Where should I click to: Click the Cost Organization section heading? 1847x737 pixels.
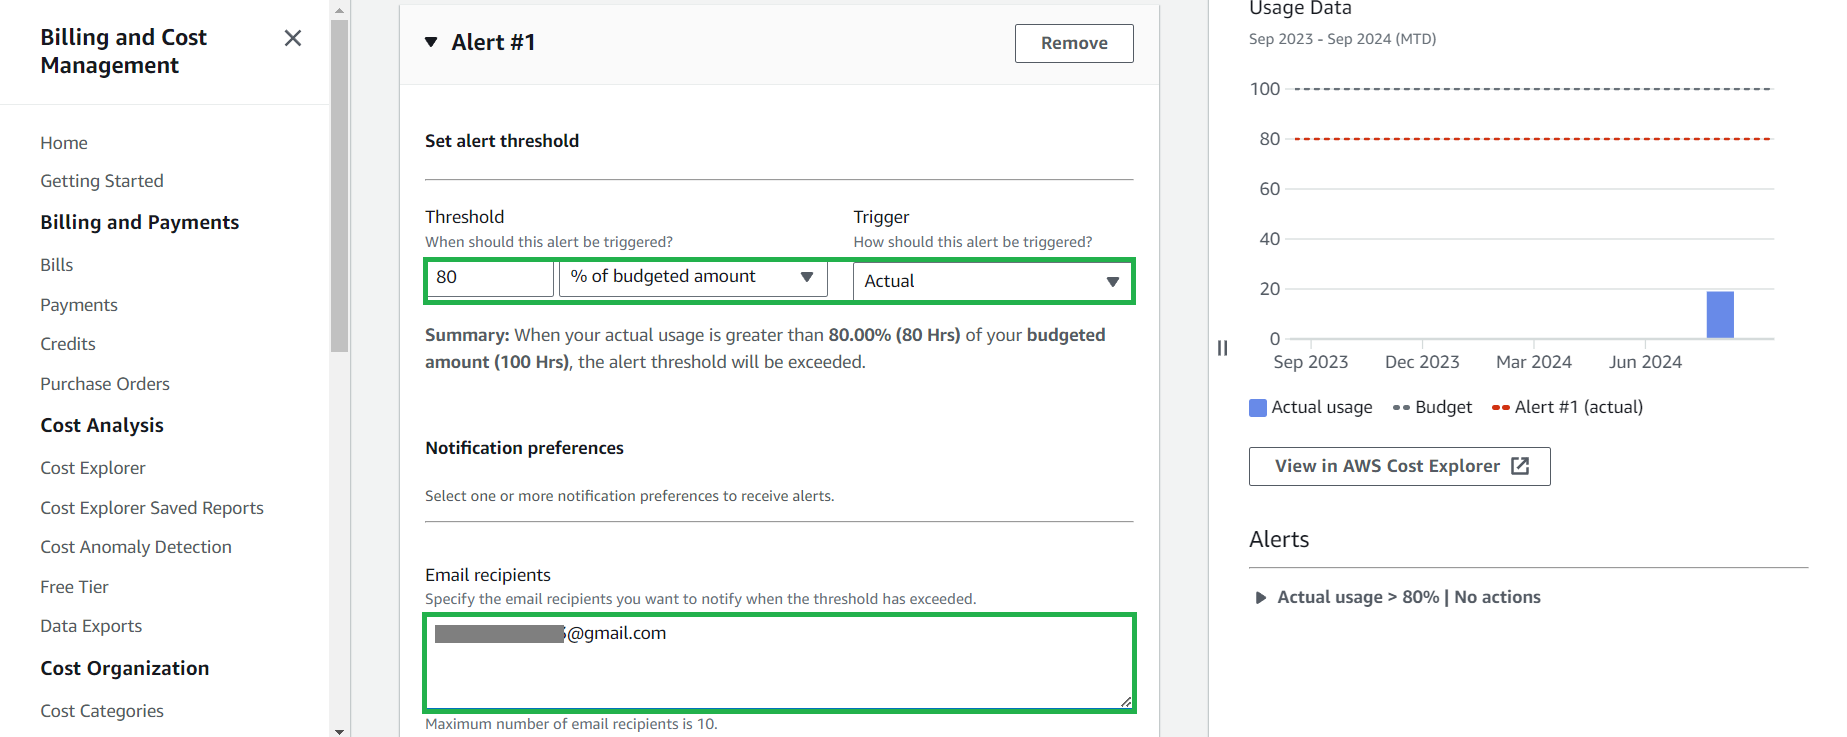(125, 668)
